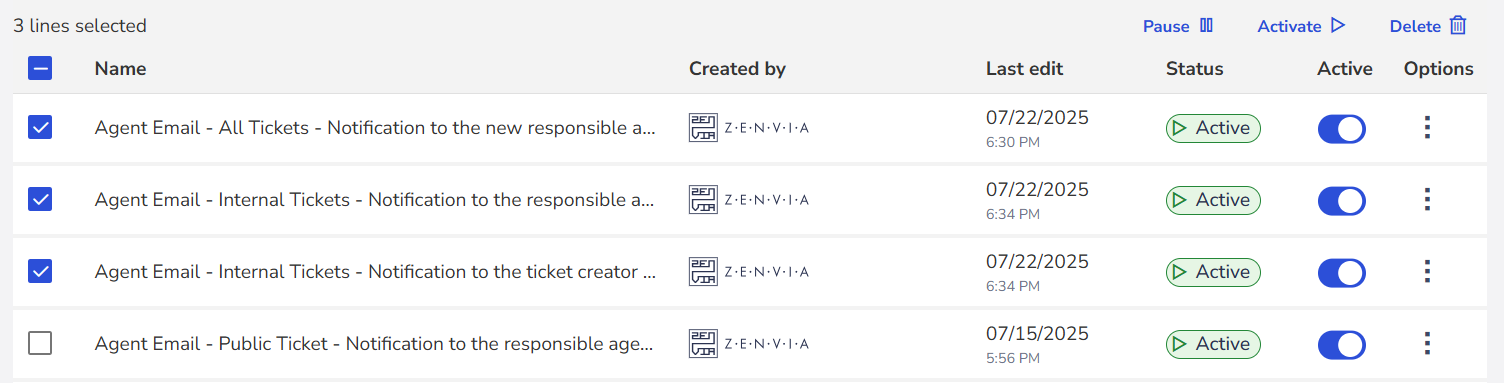Image resolution: width=1504 pixels, height=383 pixels.
Task: Click the Pause icon in bulk actions
Action: point(1206,26)
